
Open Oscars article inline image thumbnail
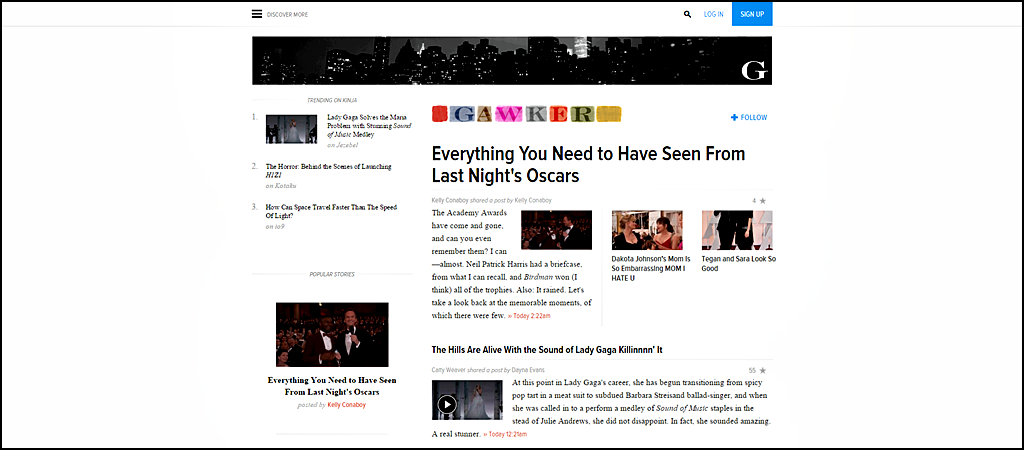coord(556,230)
